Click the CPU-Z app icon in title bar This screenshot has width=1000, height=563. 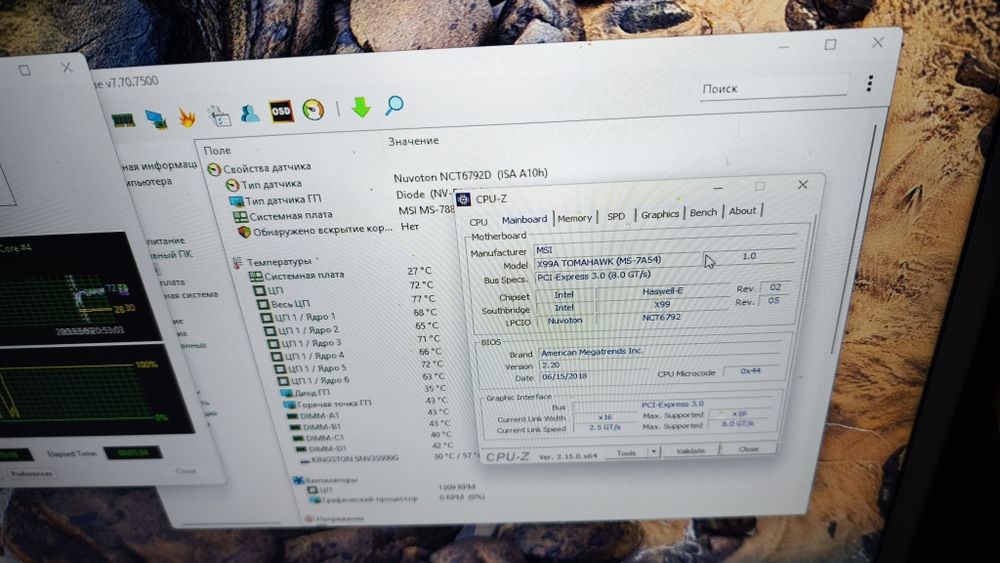click(x=464, y=200)
